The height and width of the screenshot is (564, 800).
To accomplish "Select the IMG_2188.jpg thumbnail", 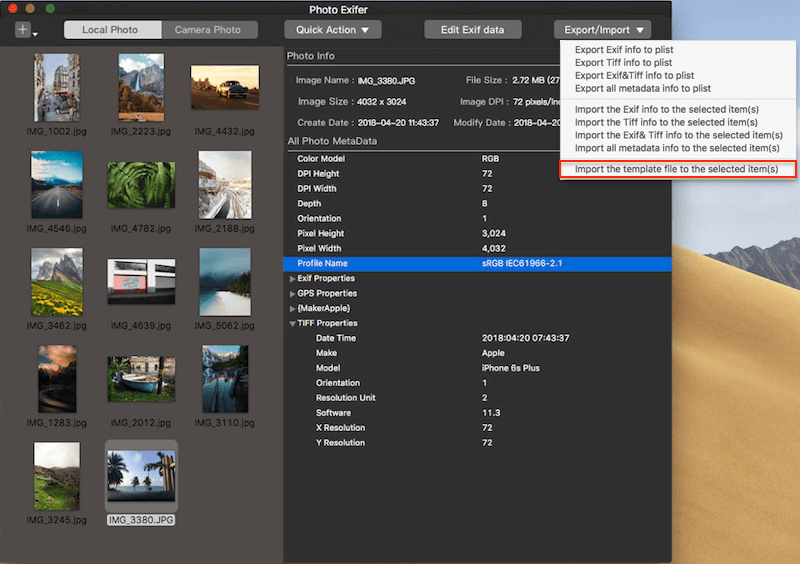I will point(225,185).
